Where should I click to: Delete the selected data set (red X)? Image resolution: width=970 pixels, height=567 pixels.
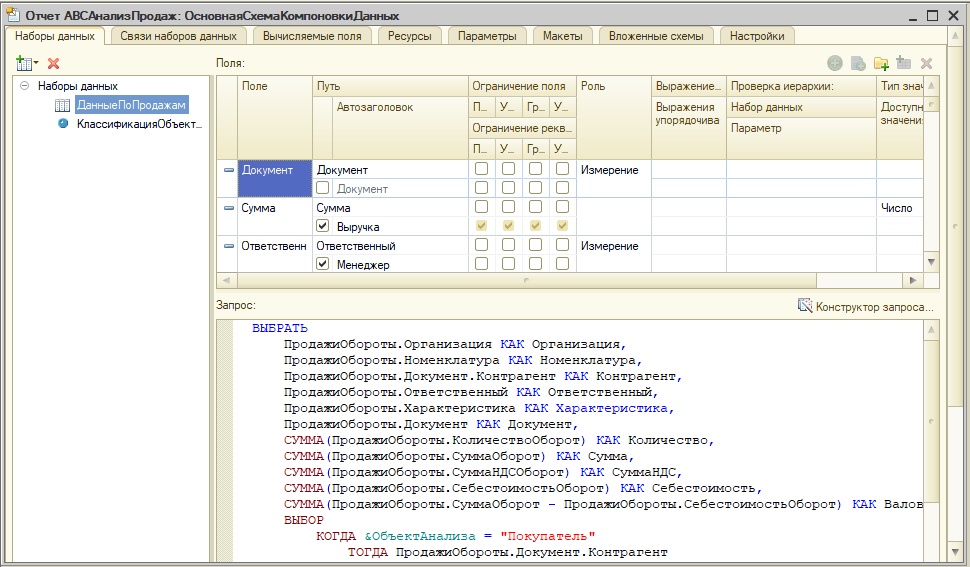(x=54, y=63)
